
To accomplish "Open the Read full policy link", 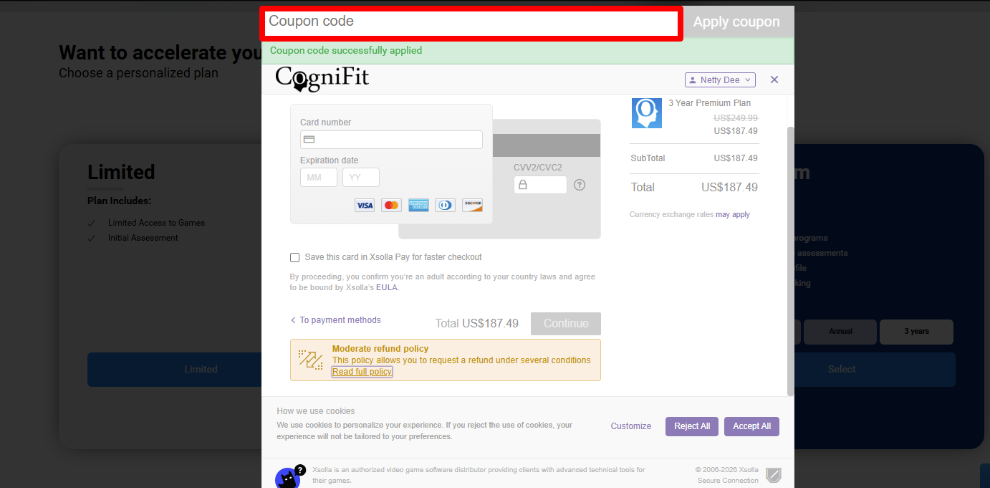I will pyautogui.click(x=362, y=372).
